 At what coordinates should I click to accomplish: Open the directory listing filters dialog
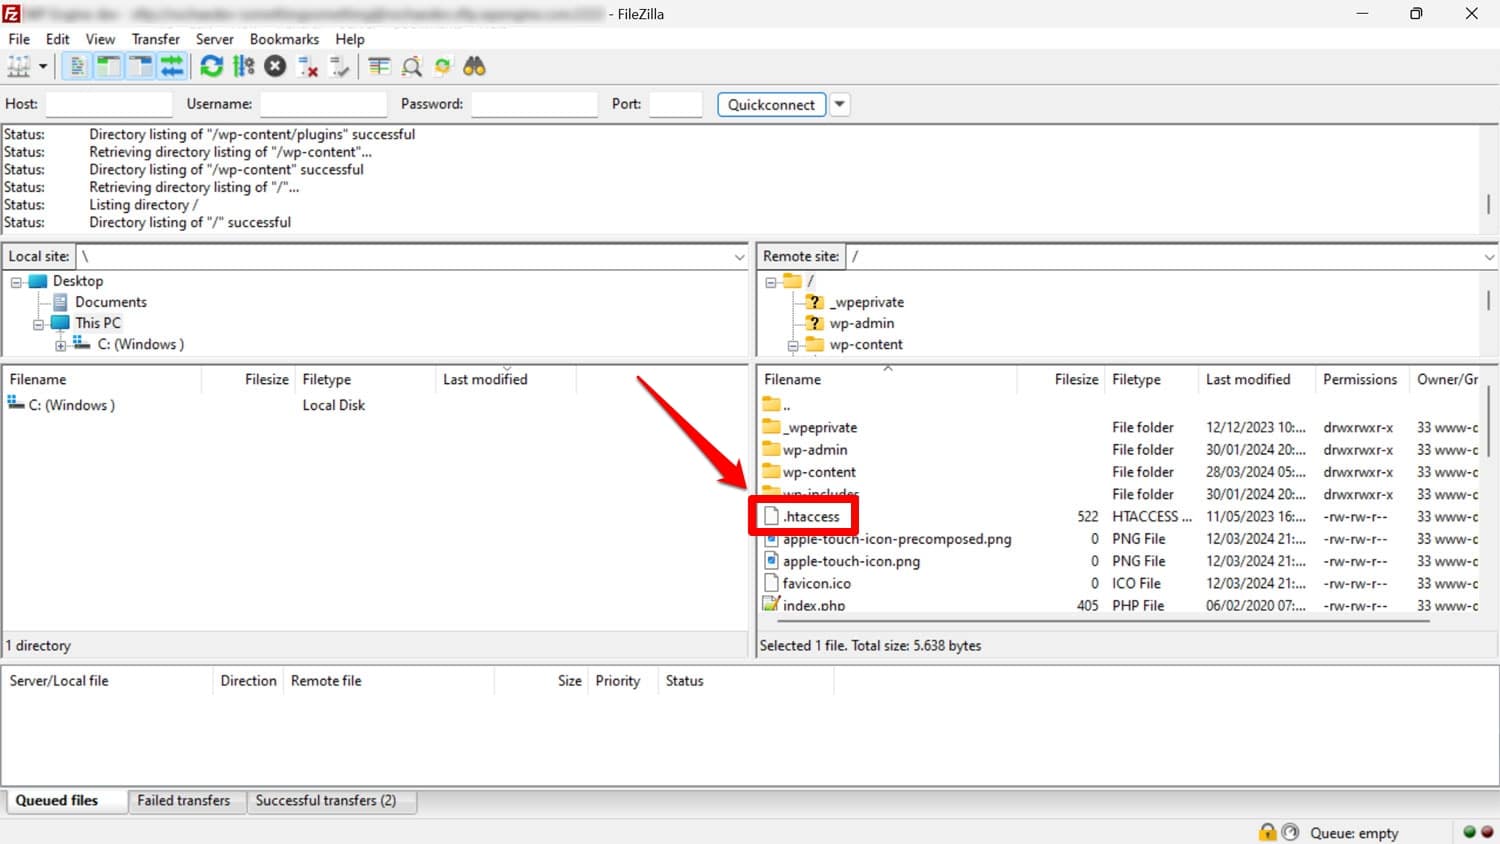[379, 67]
